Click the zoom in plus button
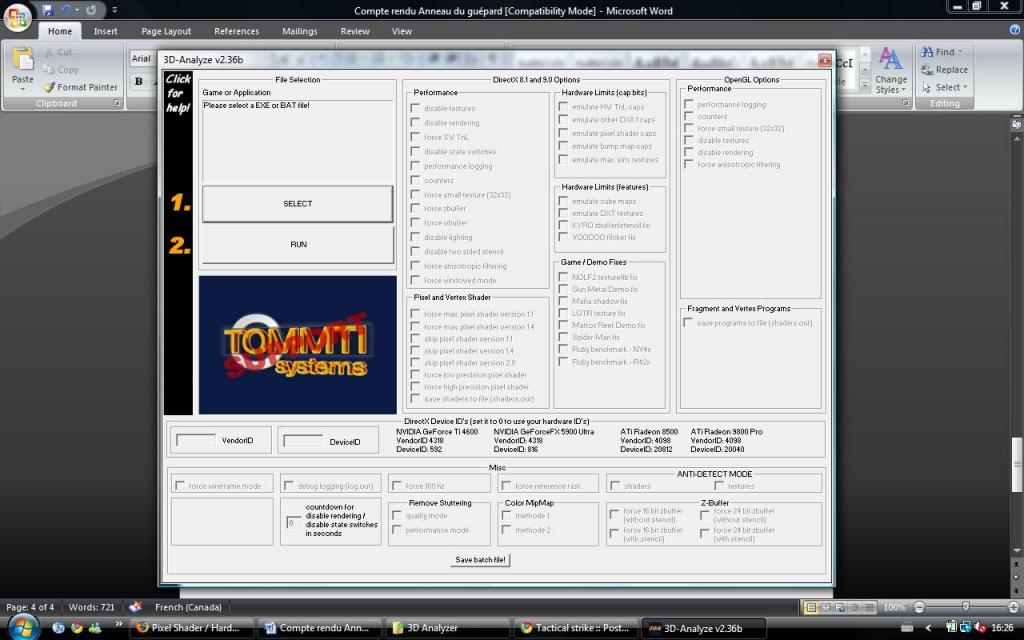The image size is (1024, 640). pos(1013,607)
